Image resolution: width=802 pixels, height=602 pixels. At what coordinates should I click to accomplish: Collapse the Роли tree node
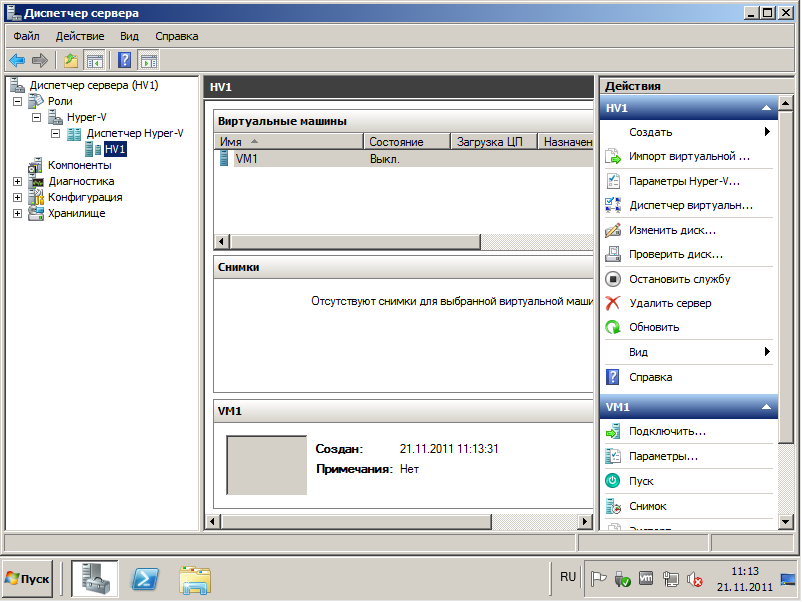18,102
